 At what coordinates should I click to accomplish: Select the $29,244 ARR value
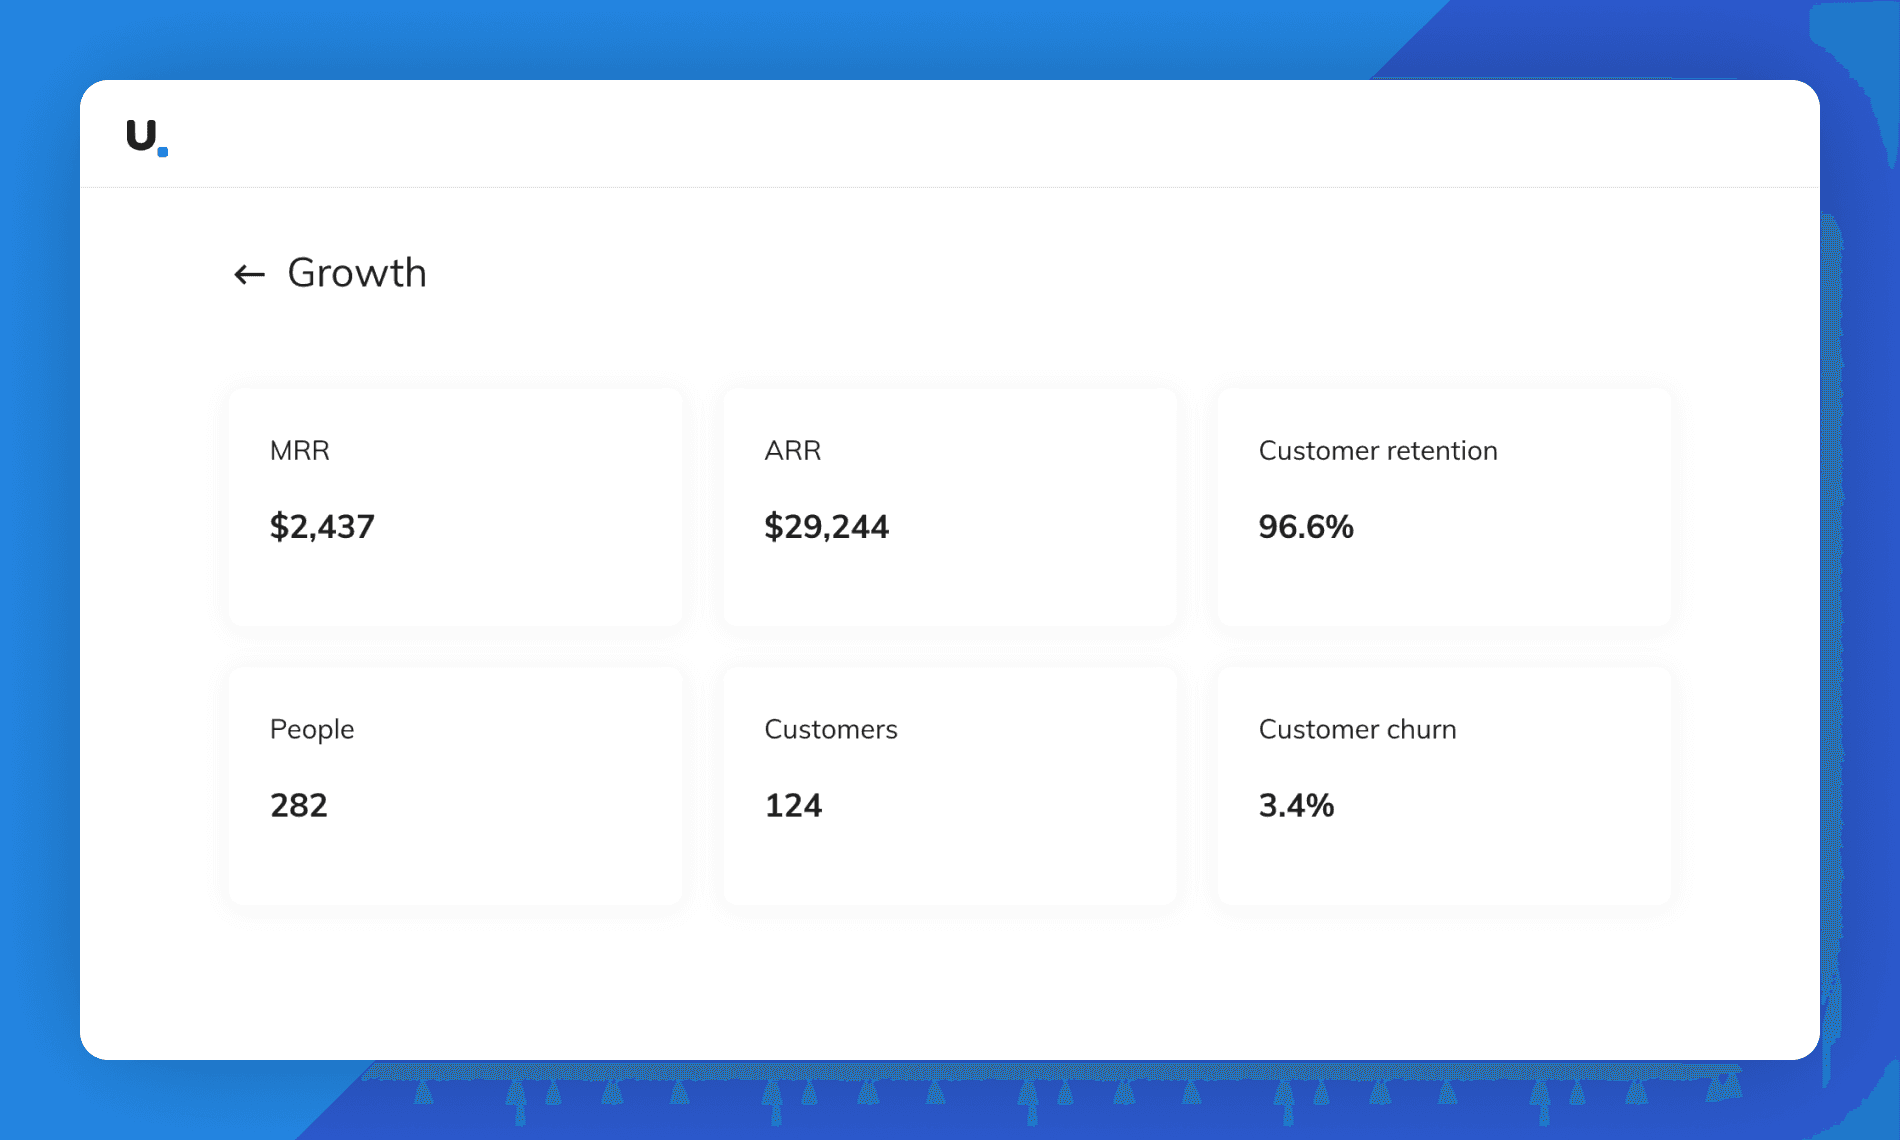826,527
